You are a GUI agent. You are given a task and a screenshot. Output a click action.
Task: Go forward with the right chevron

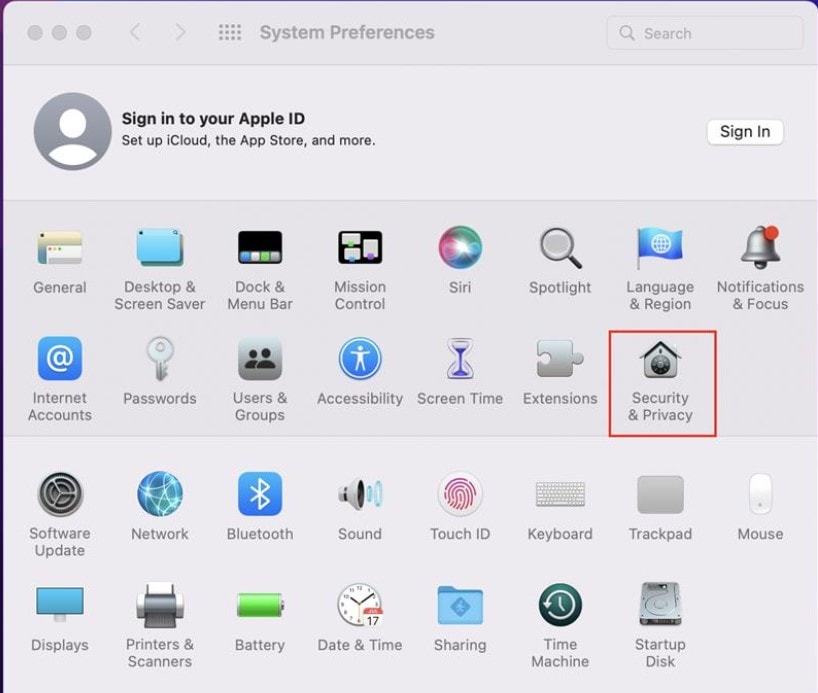click(181, 32)
